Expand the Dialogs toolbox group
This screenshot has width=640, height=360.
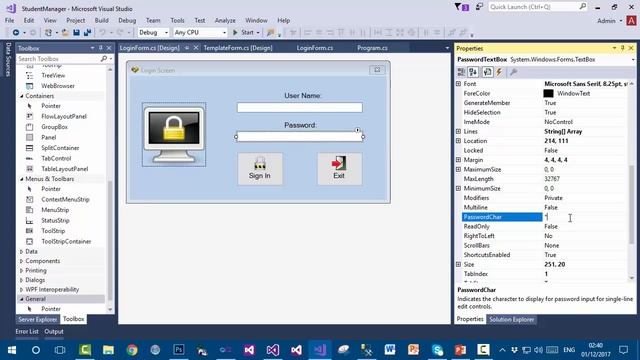click(x=22, y=280)
